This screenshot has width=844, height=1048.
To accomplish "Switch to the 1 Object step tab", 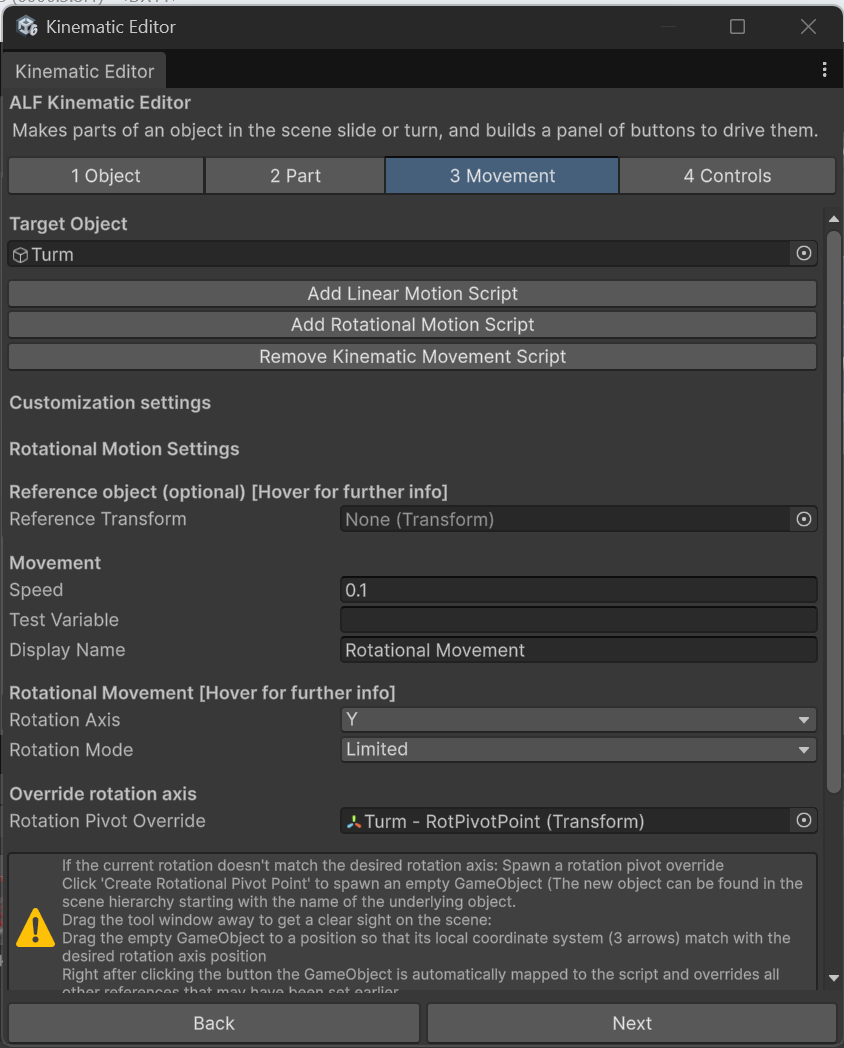I will point(106,176).
